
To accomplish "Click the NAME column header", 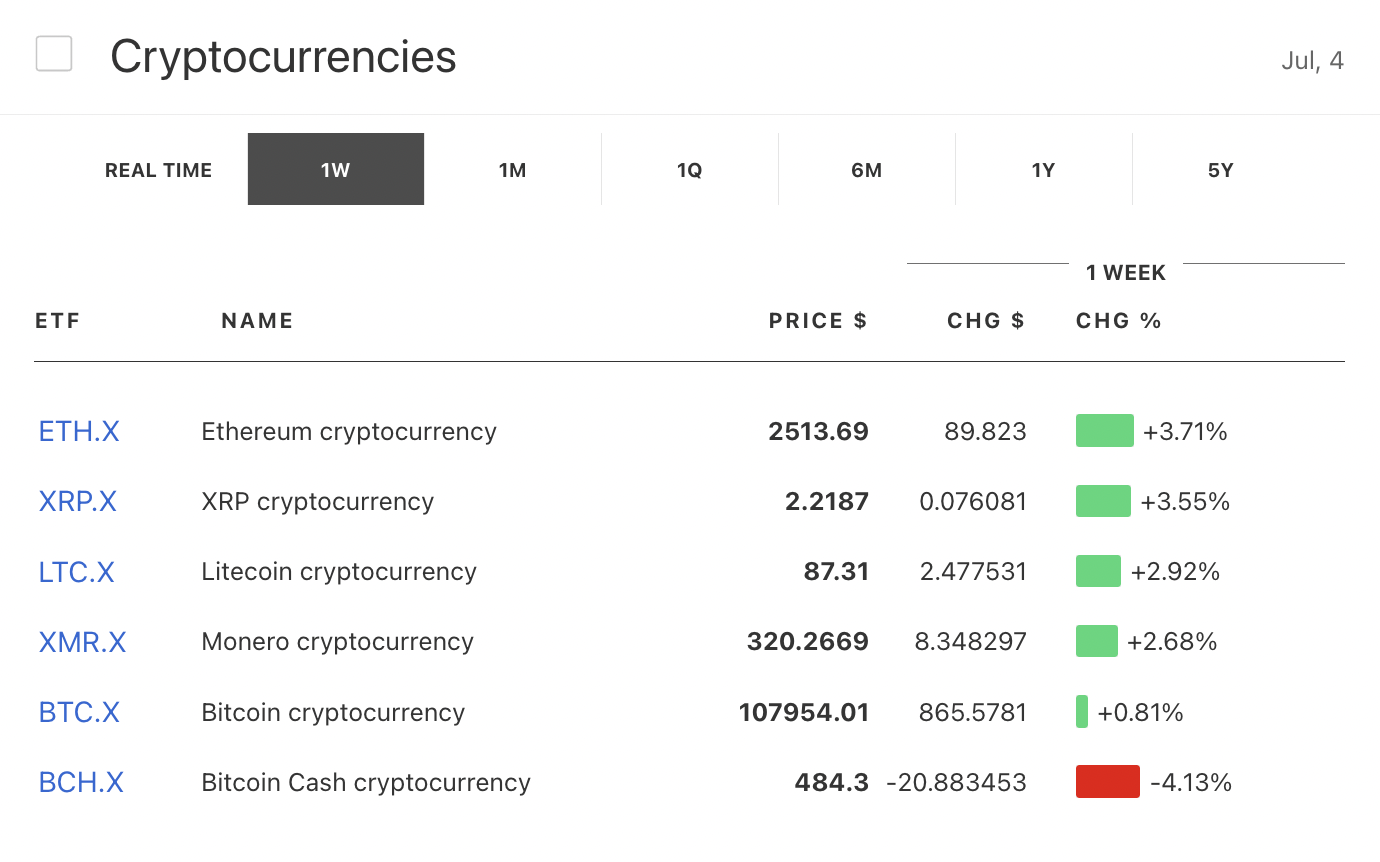I will pyautogui.click(x=258, y=321).
